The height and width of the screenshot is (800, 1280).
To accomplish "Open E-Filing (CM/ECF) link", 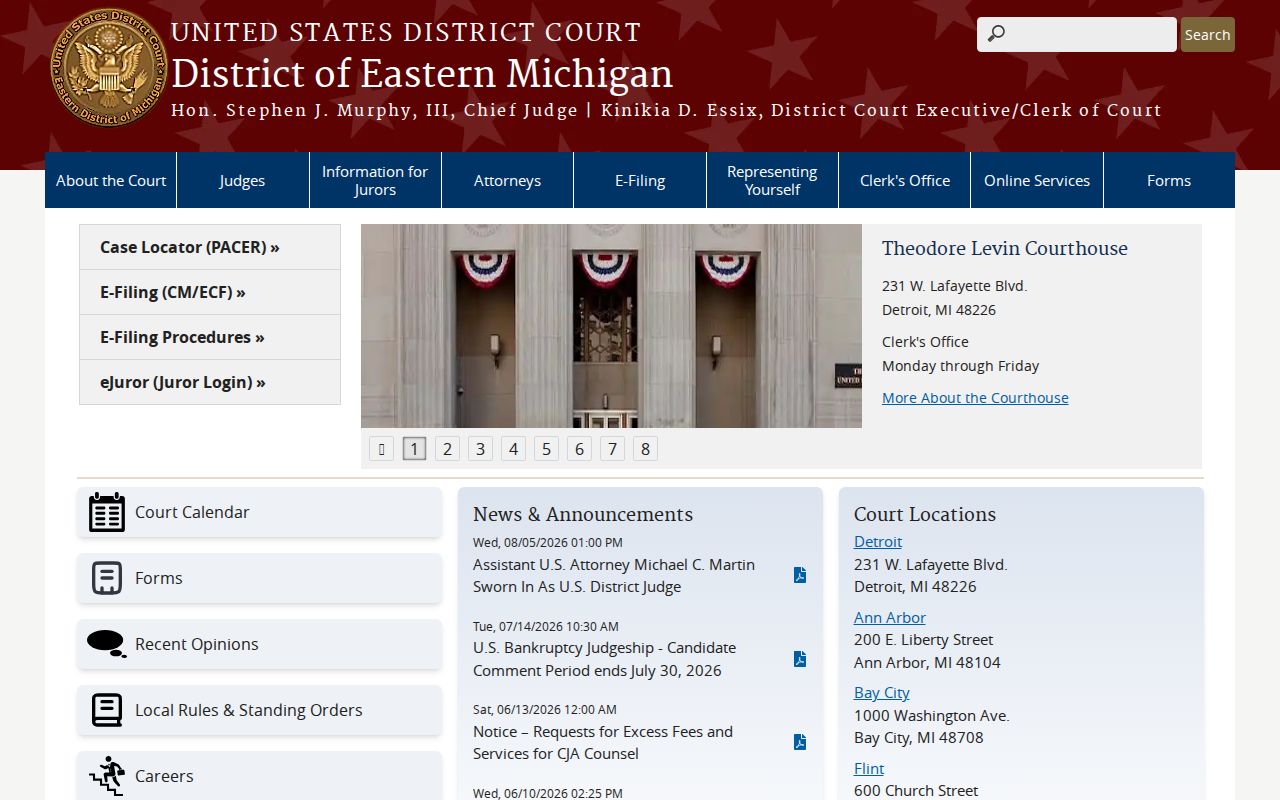I will tap(210, 292).
